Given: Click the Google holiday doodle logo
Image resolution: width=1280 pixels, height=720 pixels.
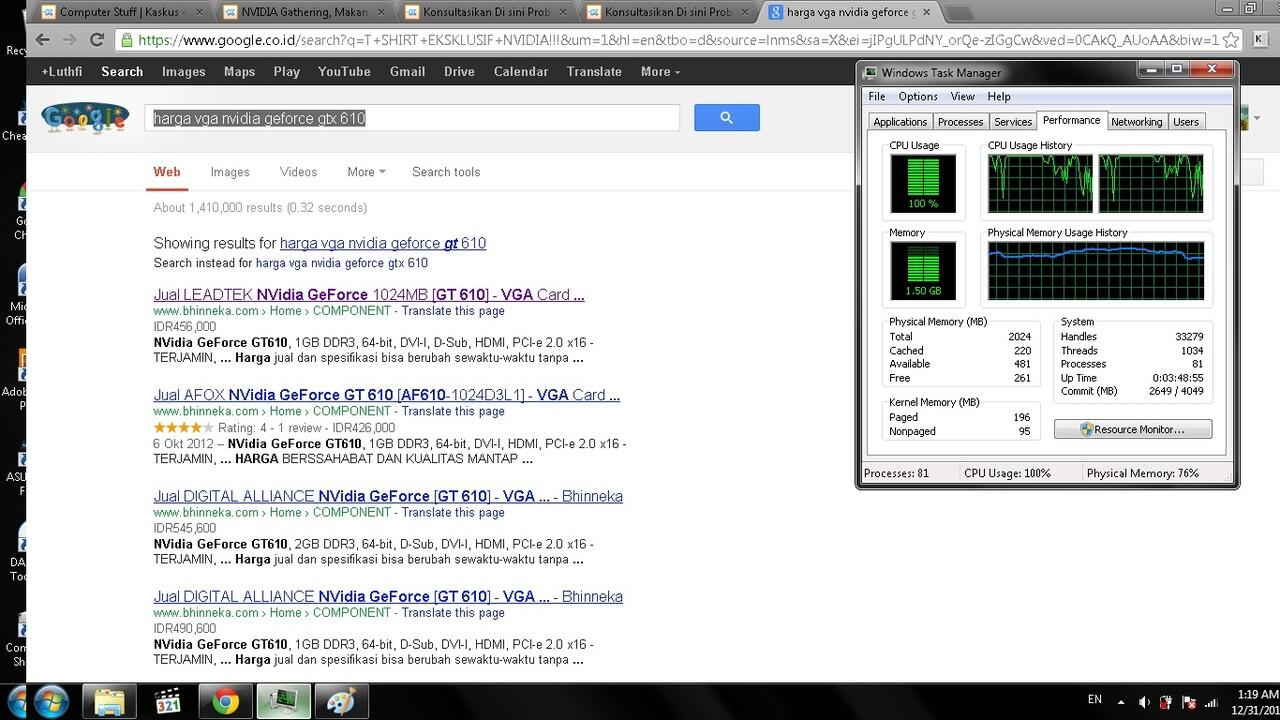Looking at the screenshot, I should (85, 117).
